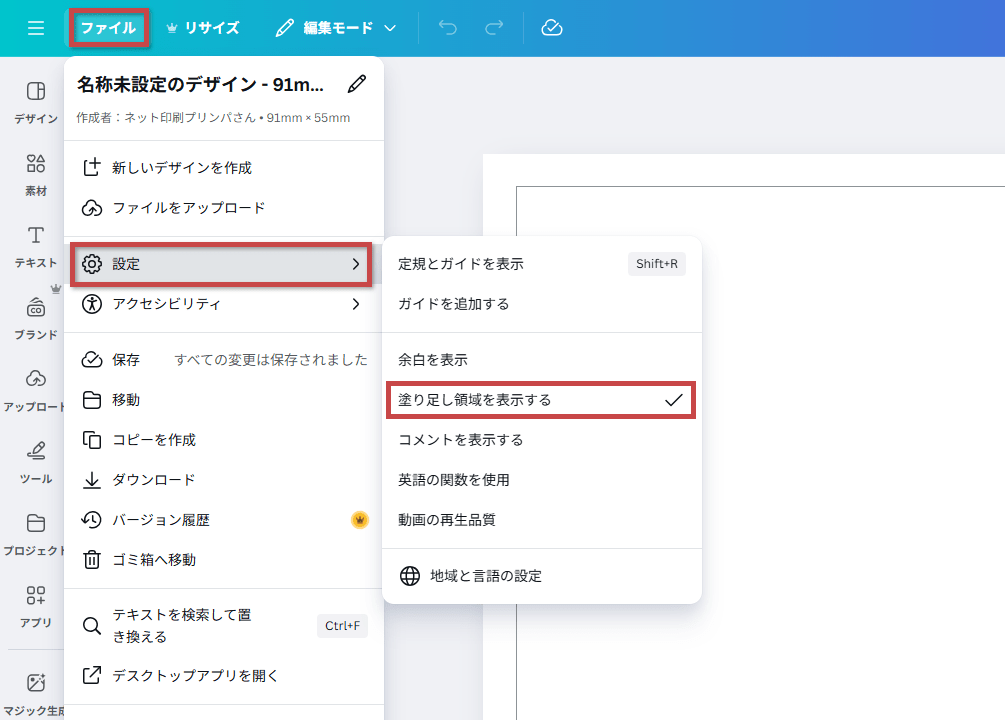Open the アプリ apps sidebar panel
This screenshot has width=1005, height=720.
pyautogui.click(x=36, y=606)
